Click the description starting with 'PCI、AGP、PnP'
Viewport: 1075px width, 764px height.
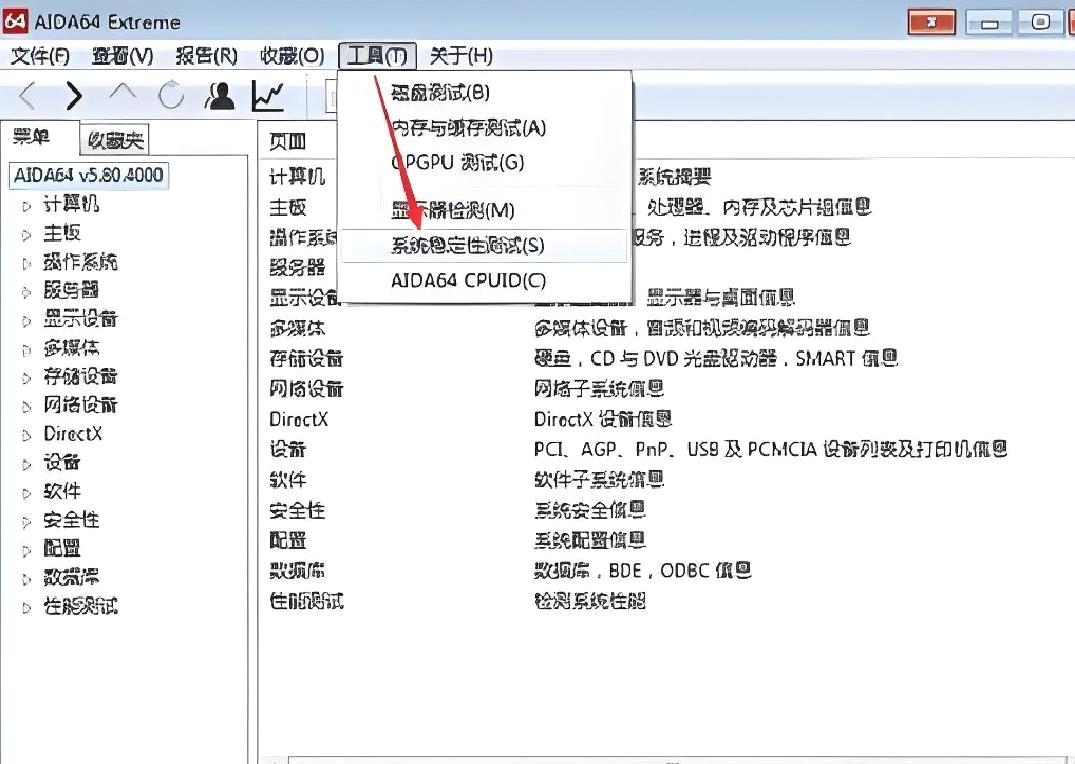(x=770, y=449)
